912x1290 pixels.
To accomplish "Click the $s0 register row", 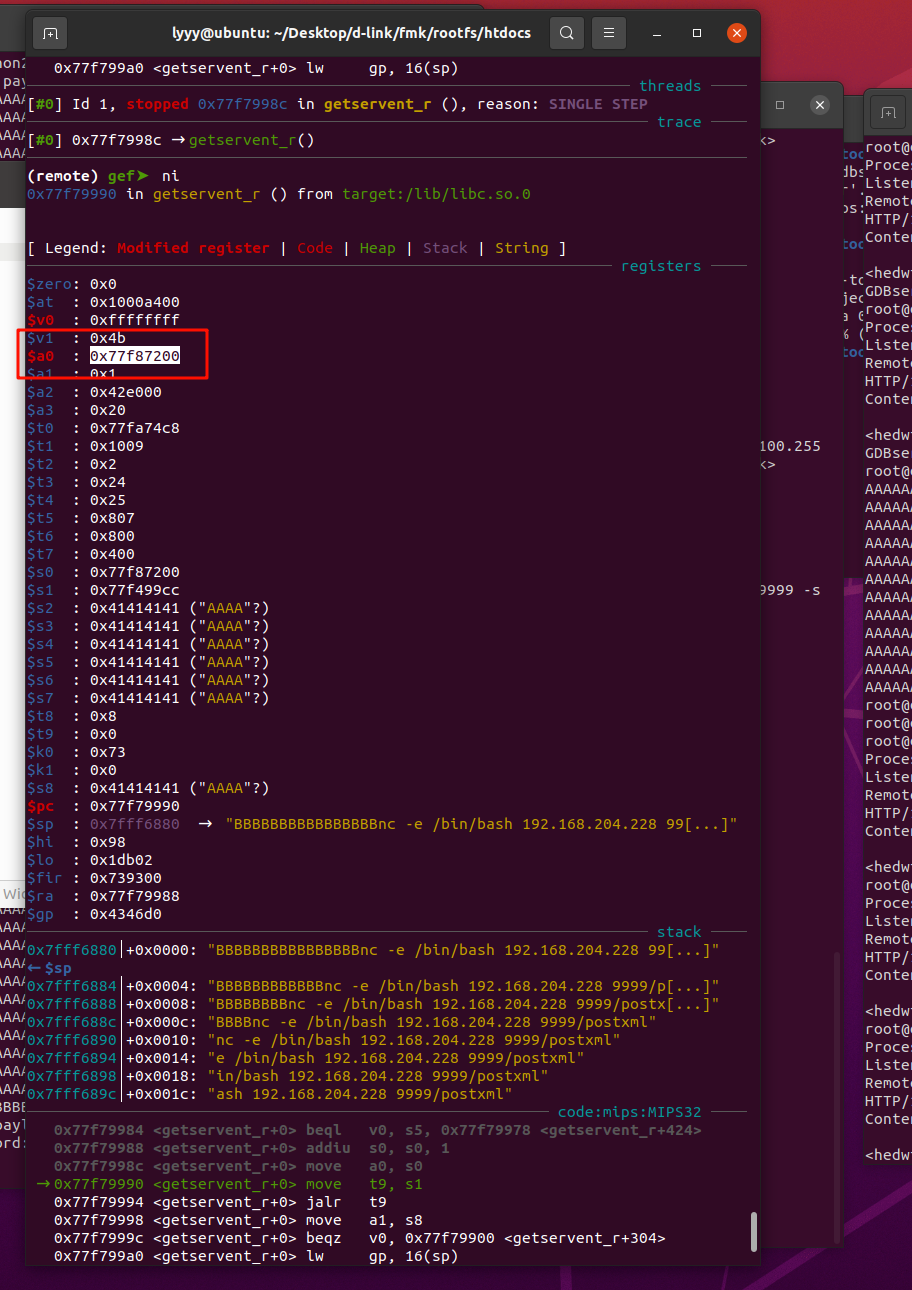I will 103,572.
